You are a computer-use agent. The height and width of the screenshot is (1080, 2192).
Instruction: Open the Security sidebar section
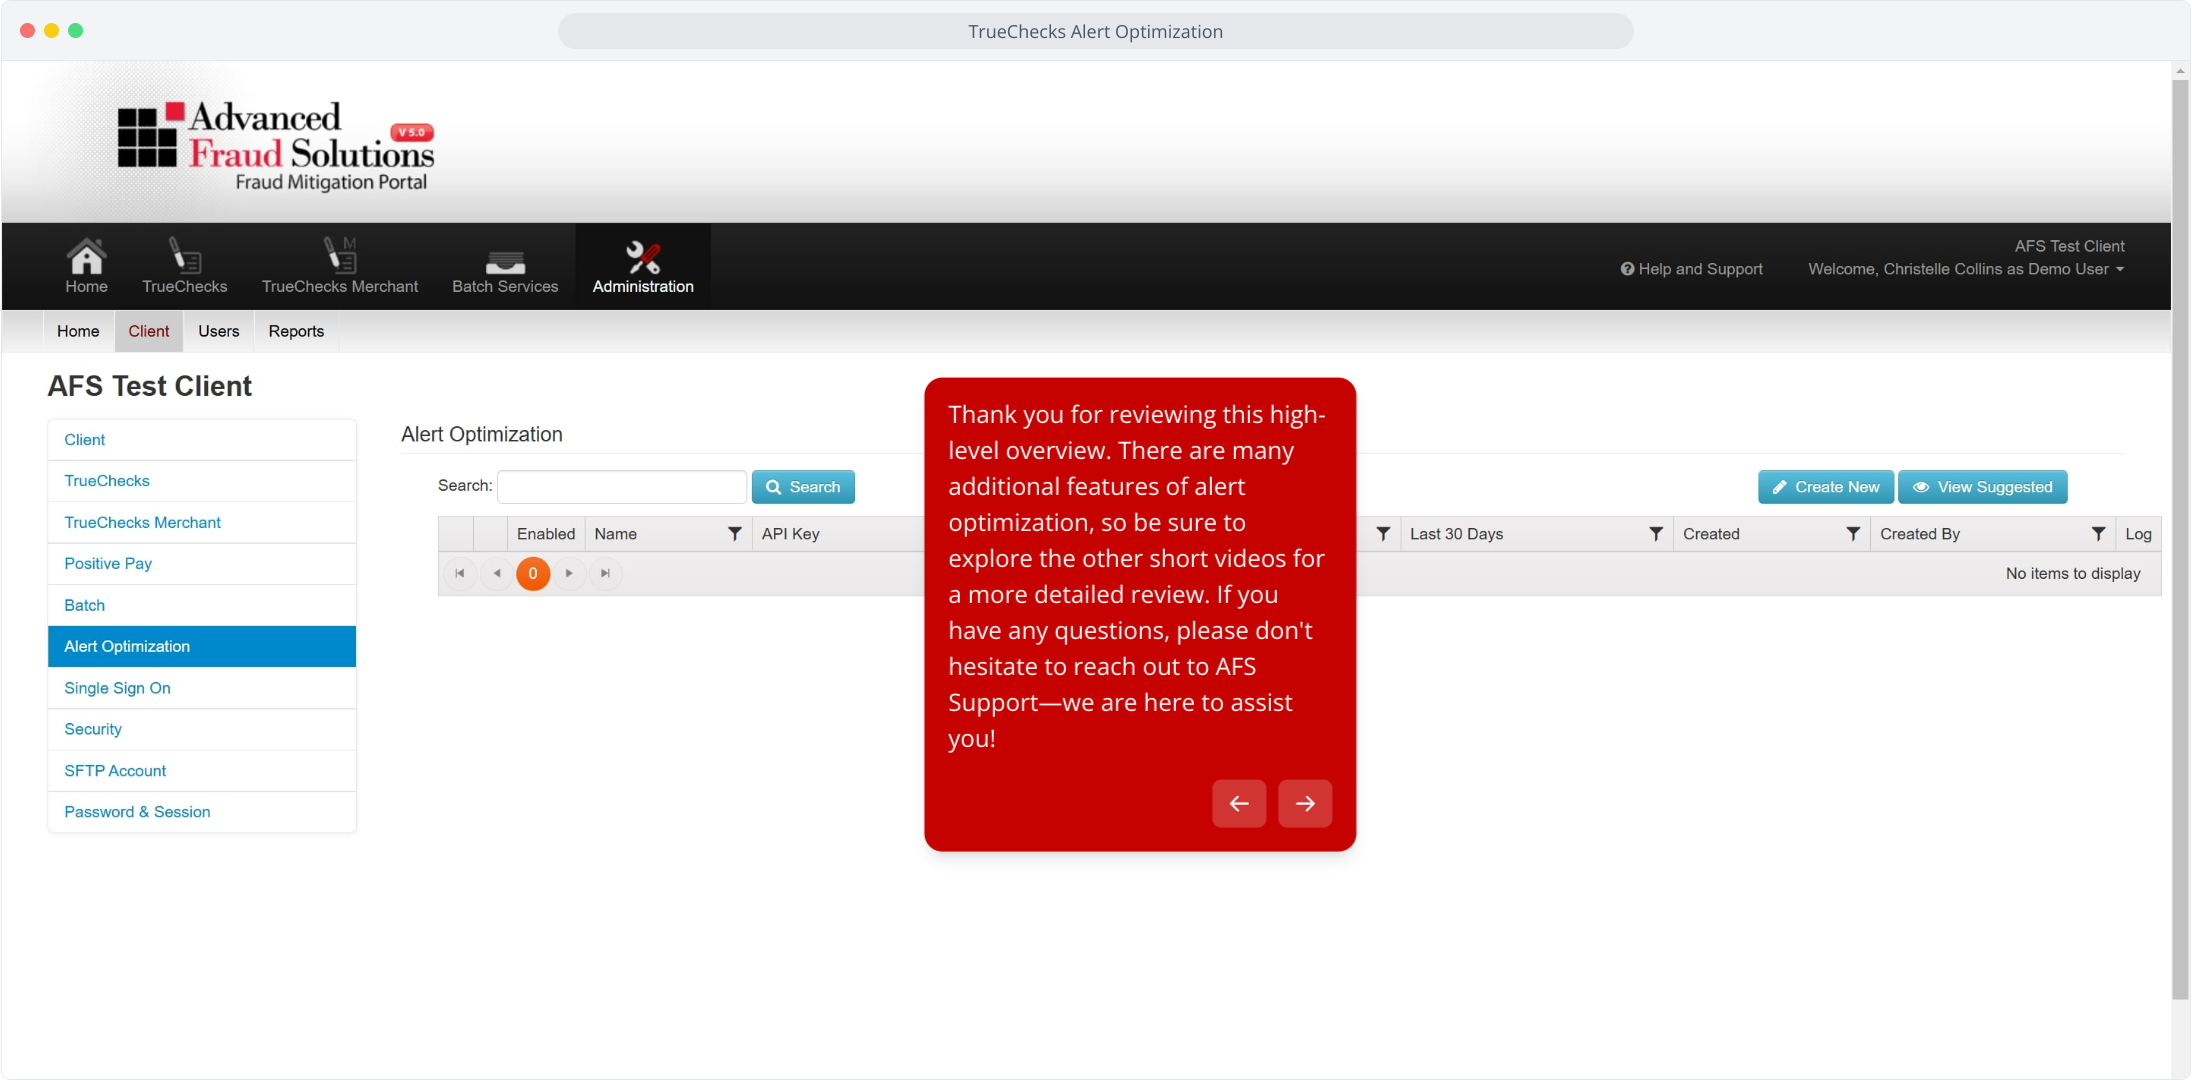pyautogui.click(x=202, y=729)
